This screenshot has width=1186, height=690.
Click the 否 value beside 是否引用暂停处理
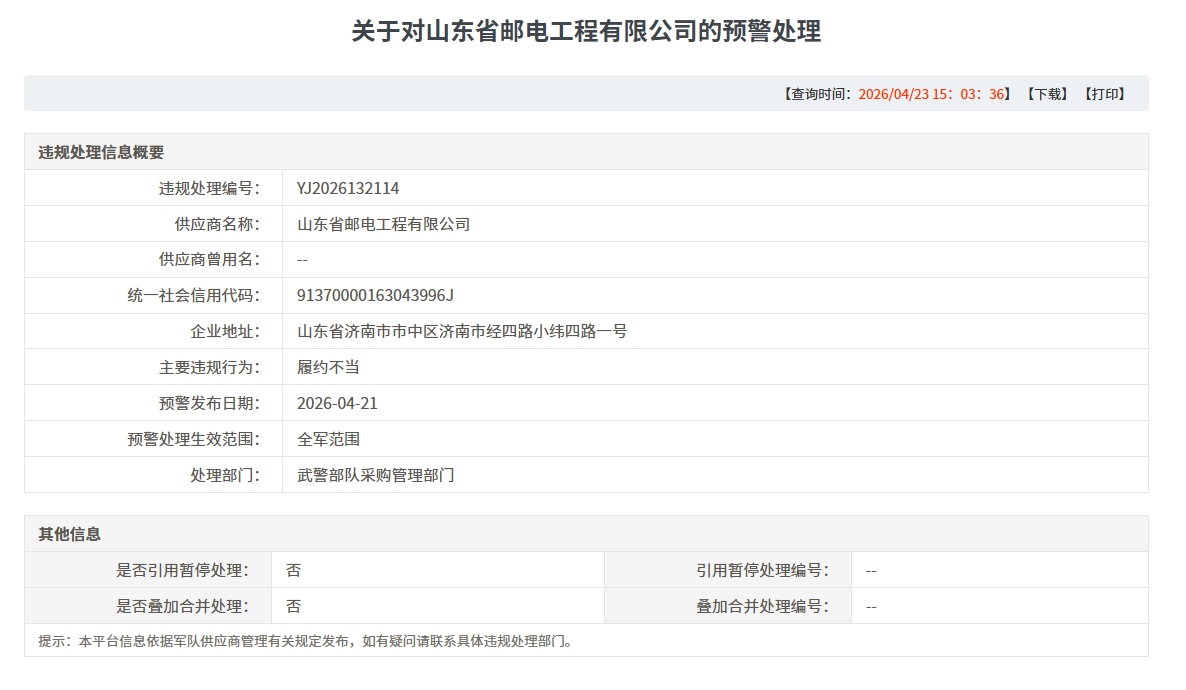tap(293, 570)
